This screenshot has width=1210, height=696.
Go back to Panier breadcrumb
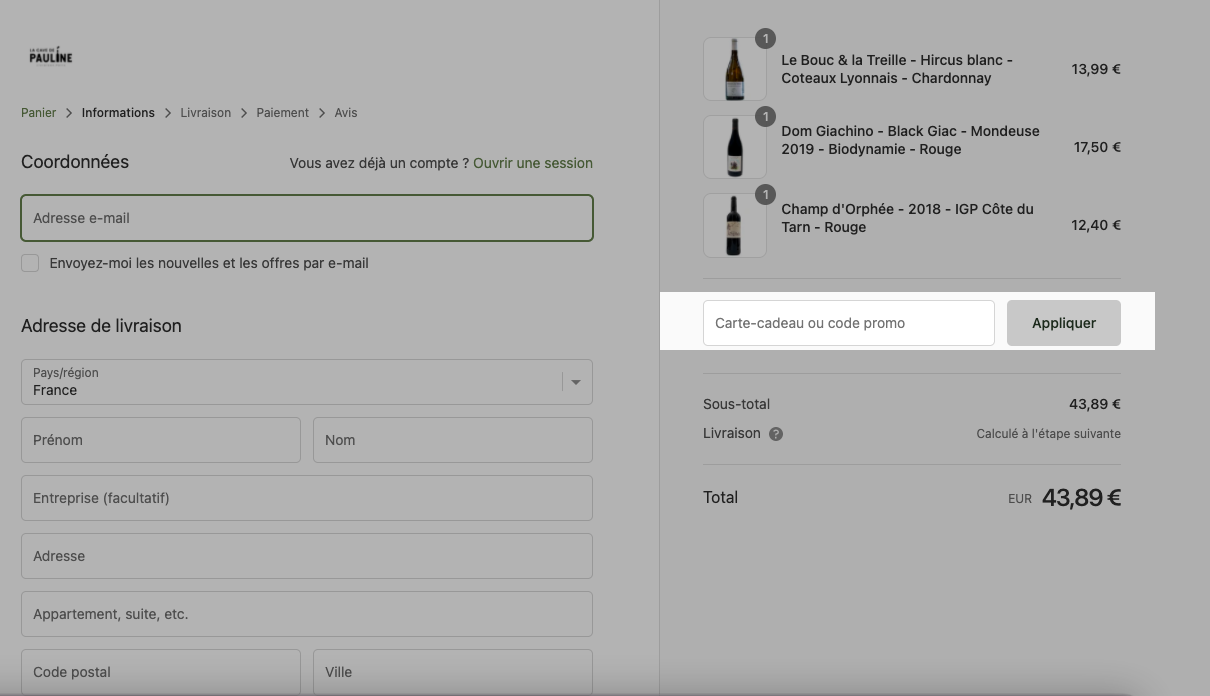(39, 113)
